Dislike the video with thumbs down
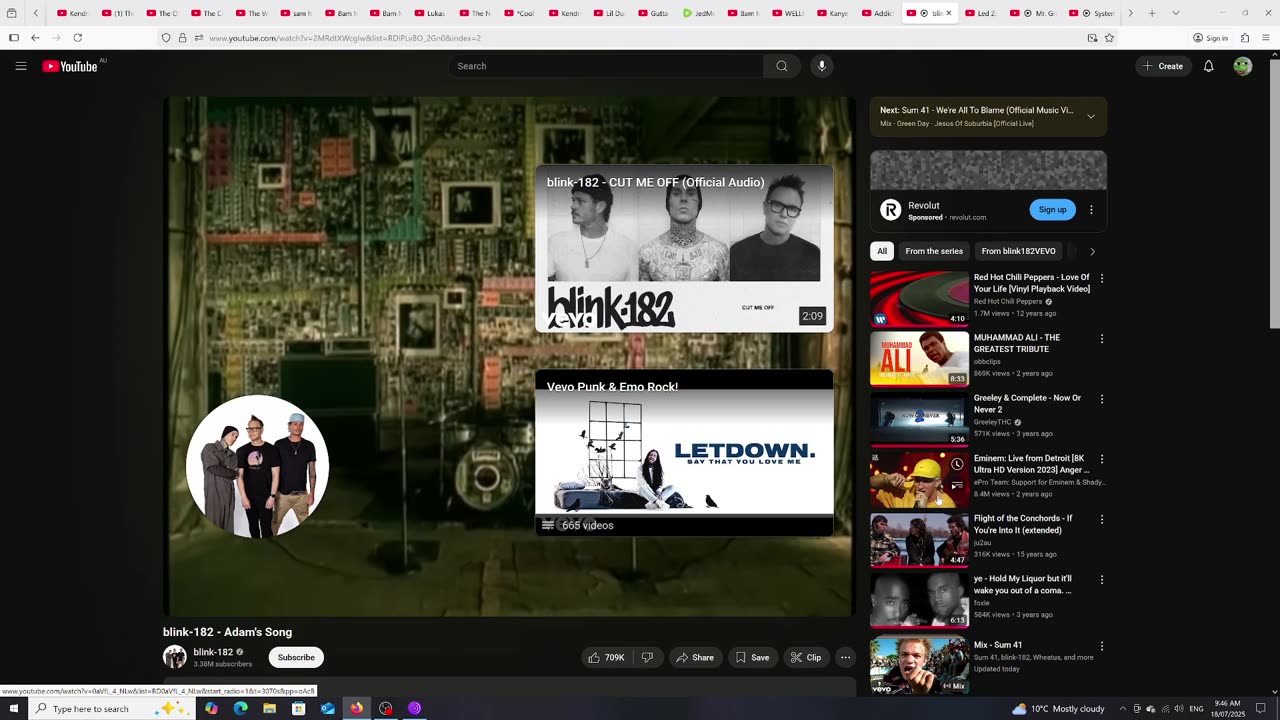The width and height of the screenshot is (1280, 720). (648, 657)
